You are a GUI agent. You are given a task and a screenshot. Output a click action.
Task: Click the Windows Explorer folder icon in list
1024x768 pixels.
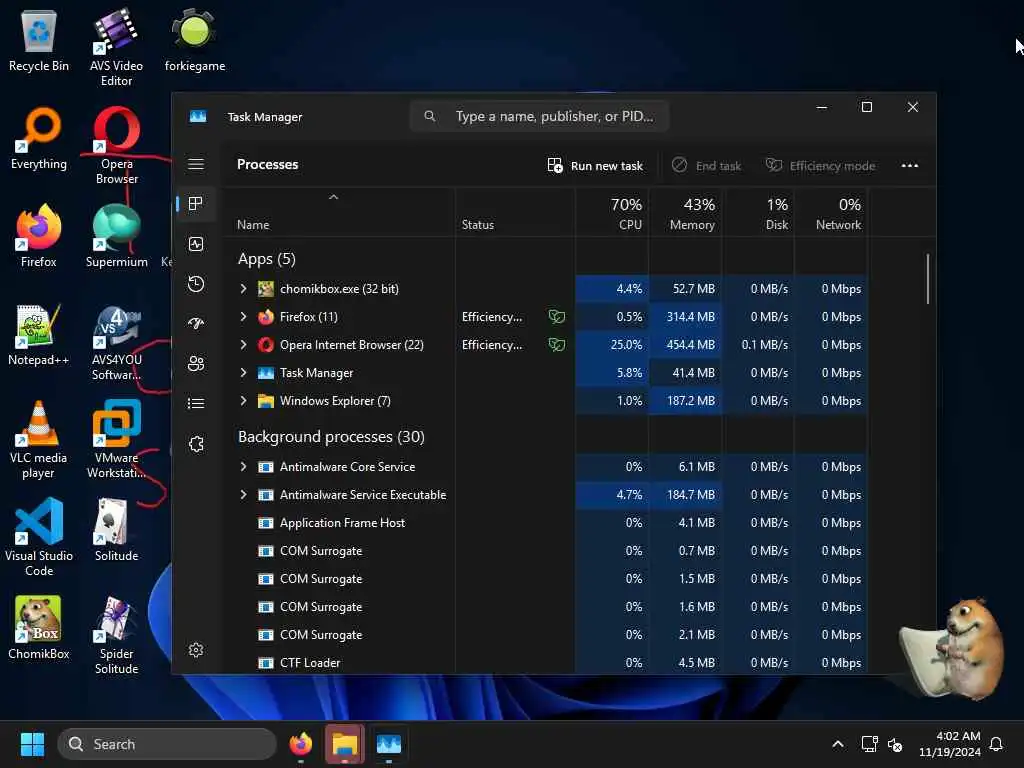coord(266,401)
